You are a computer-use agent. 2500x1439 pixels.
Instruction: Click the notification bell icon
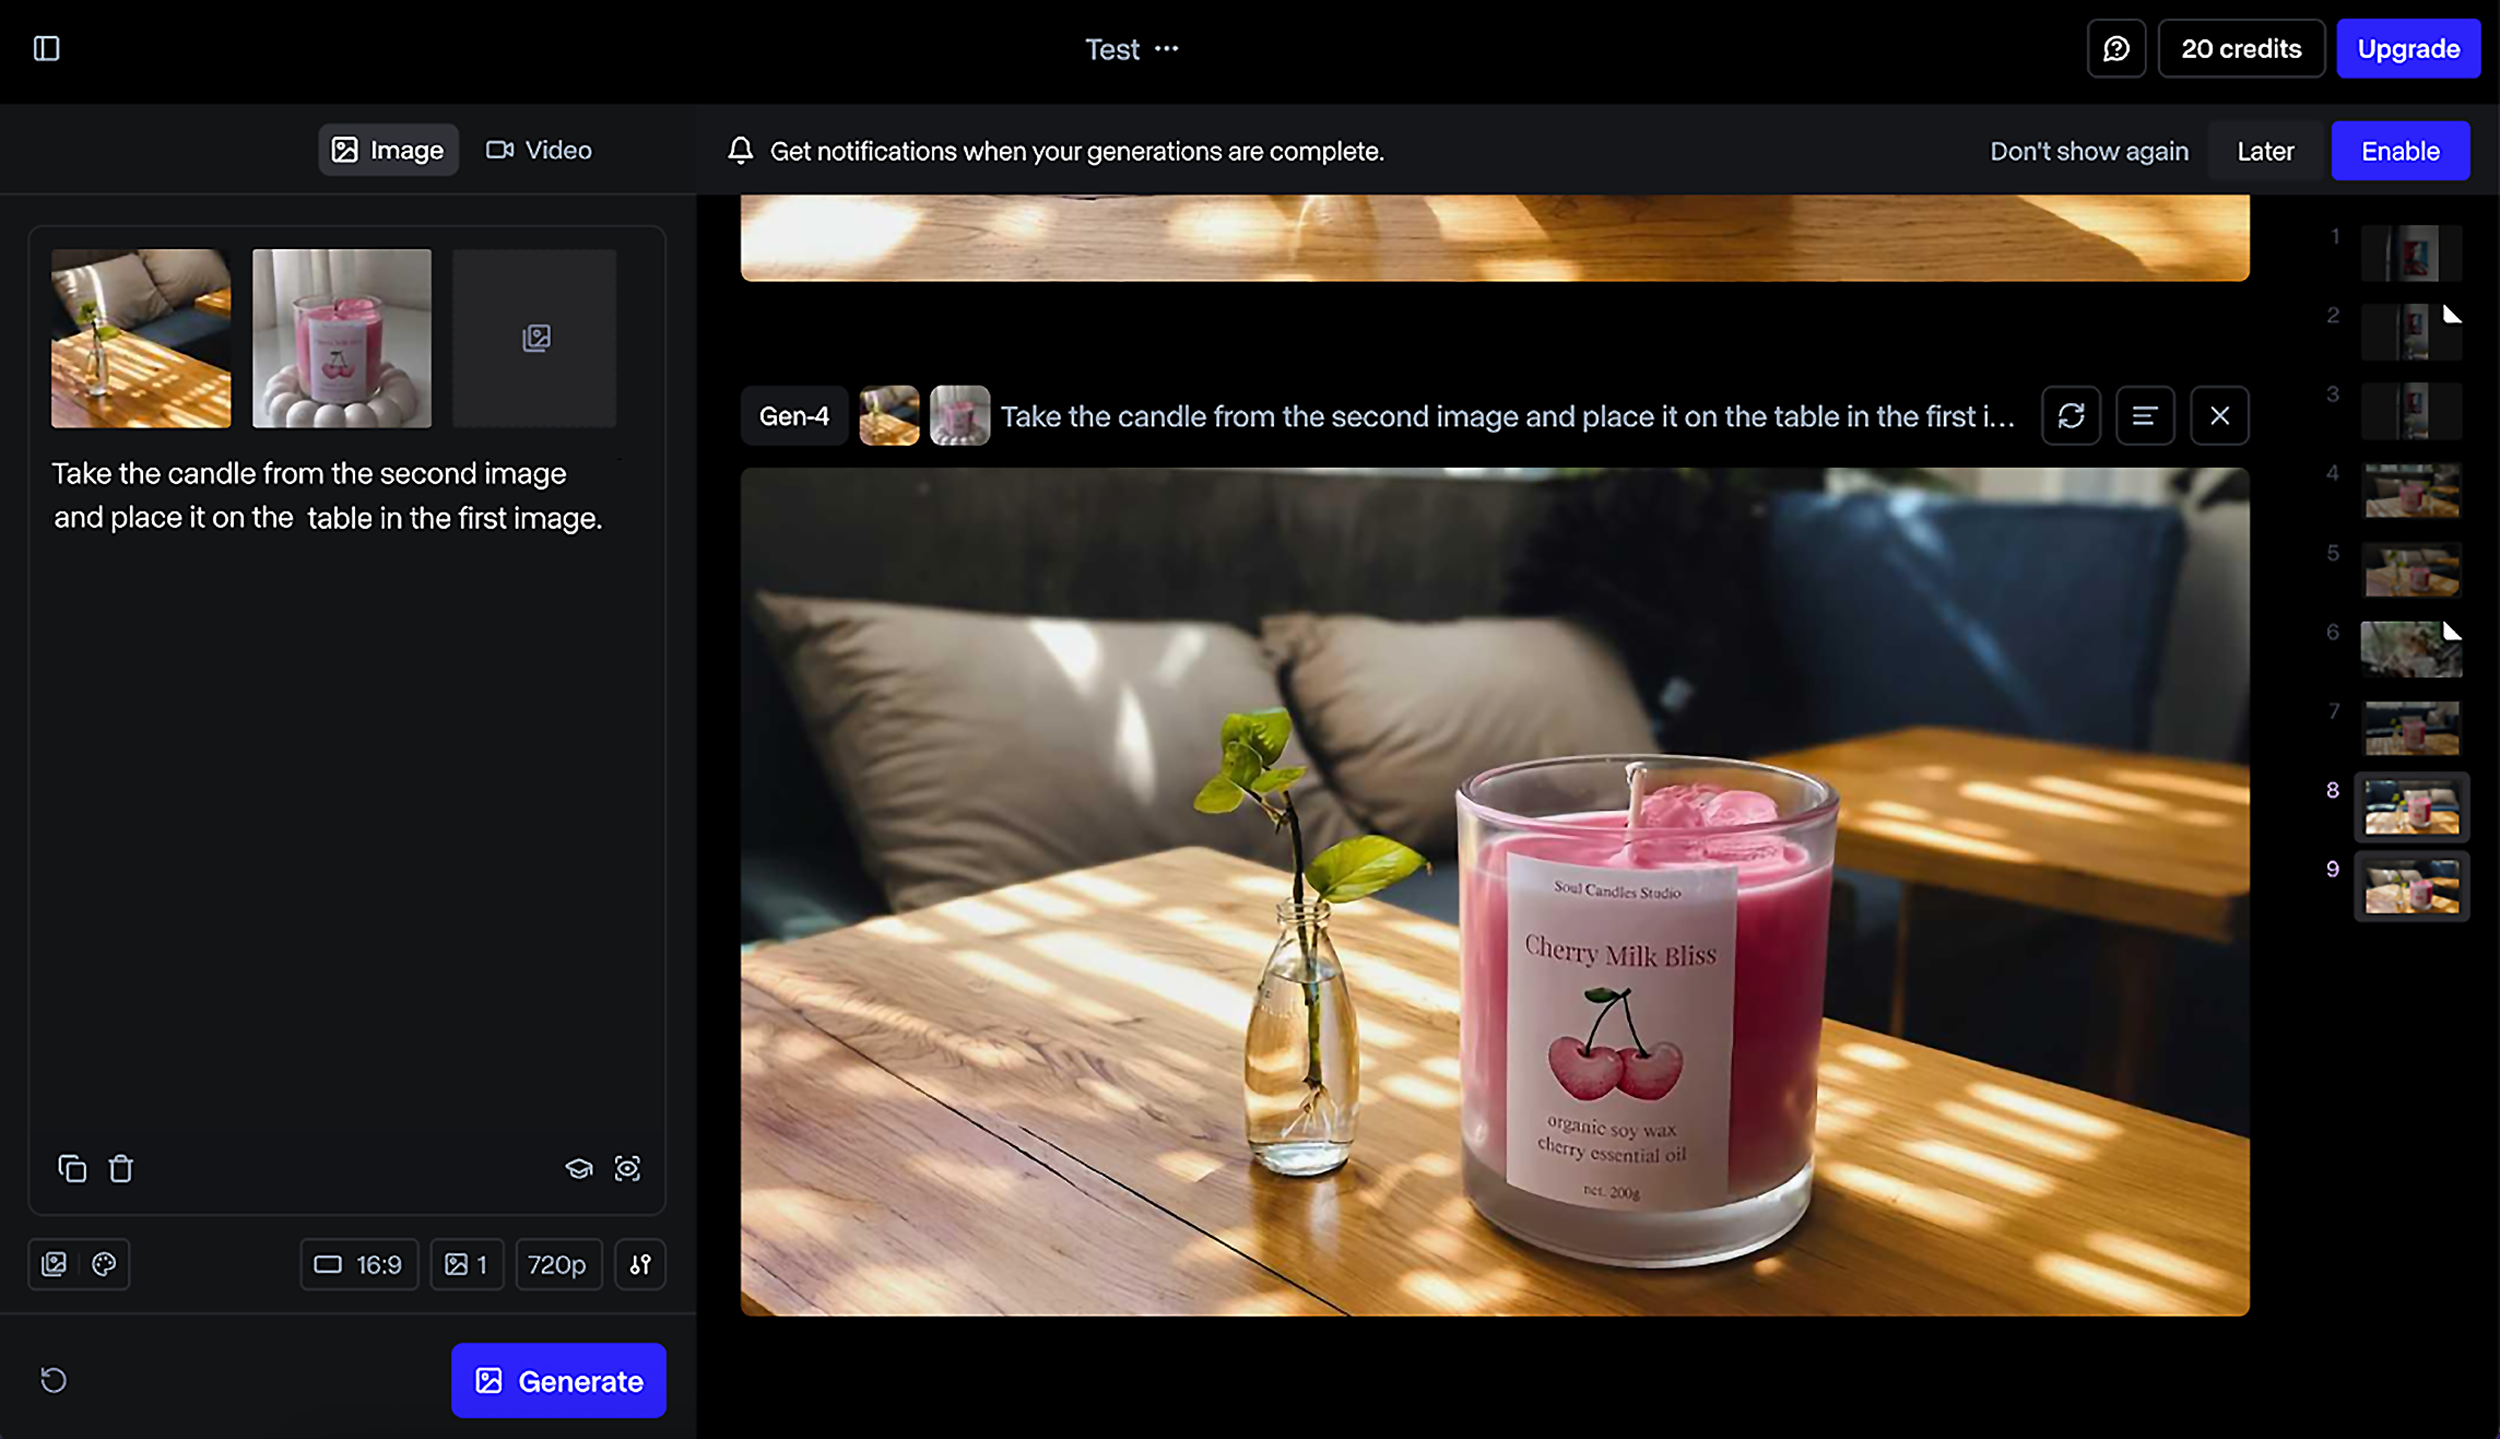740,150
